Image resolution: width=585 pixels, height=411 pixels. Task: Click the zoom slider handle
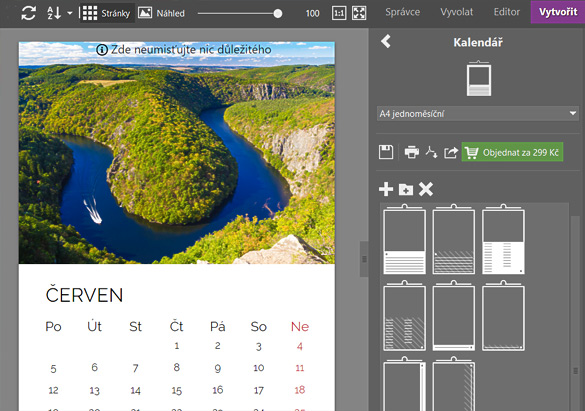278,13
